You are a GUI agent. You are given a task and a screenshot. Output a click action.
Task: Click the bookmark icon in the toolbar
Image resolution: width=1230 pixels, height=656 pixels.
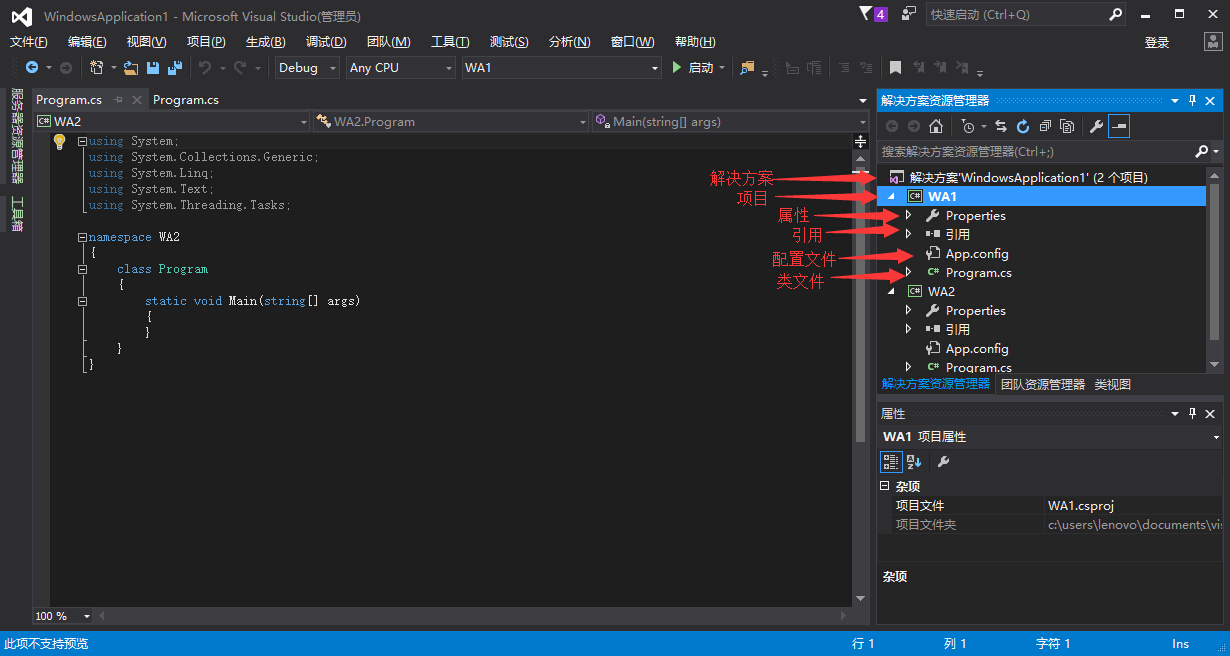(x=895, y=68)
